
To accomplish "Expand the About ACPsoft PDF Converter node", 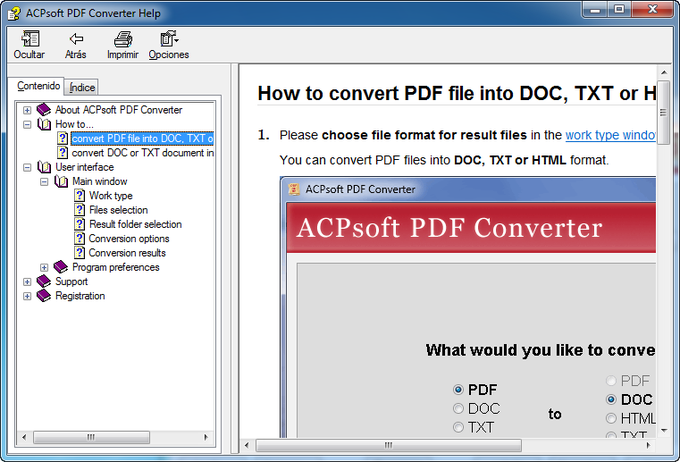I will point(27,110).
